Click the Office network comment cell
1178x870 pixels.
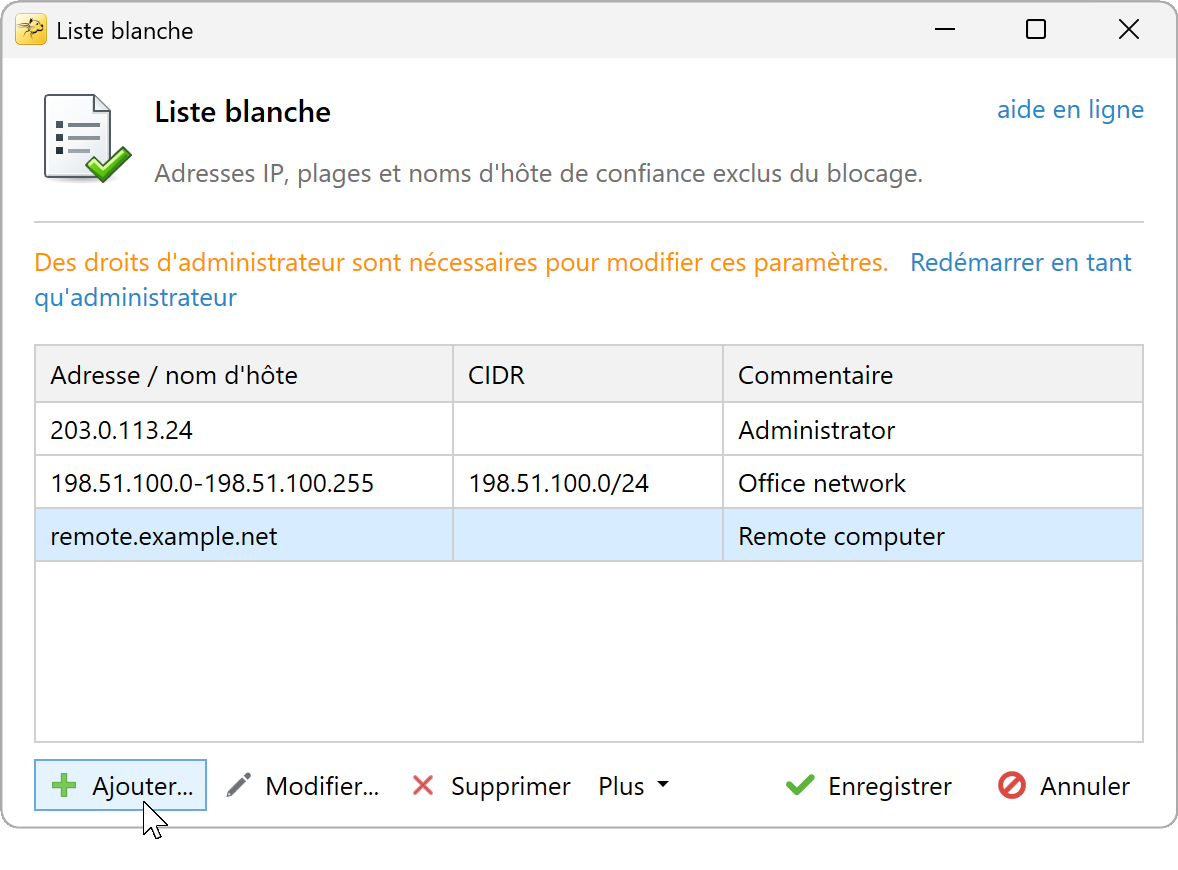[932, 482]
